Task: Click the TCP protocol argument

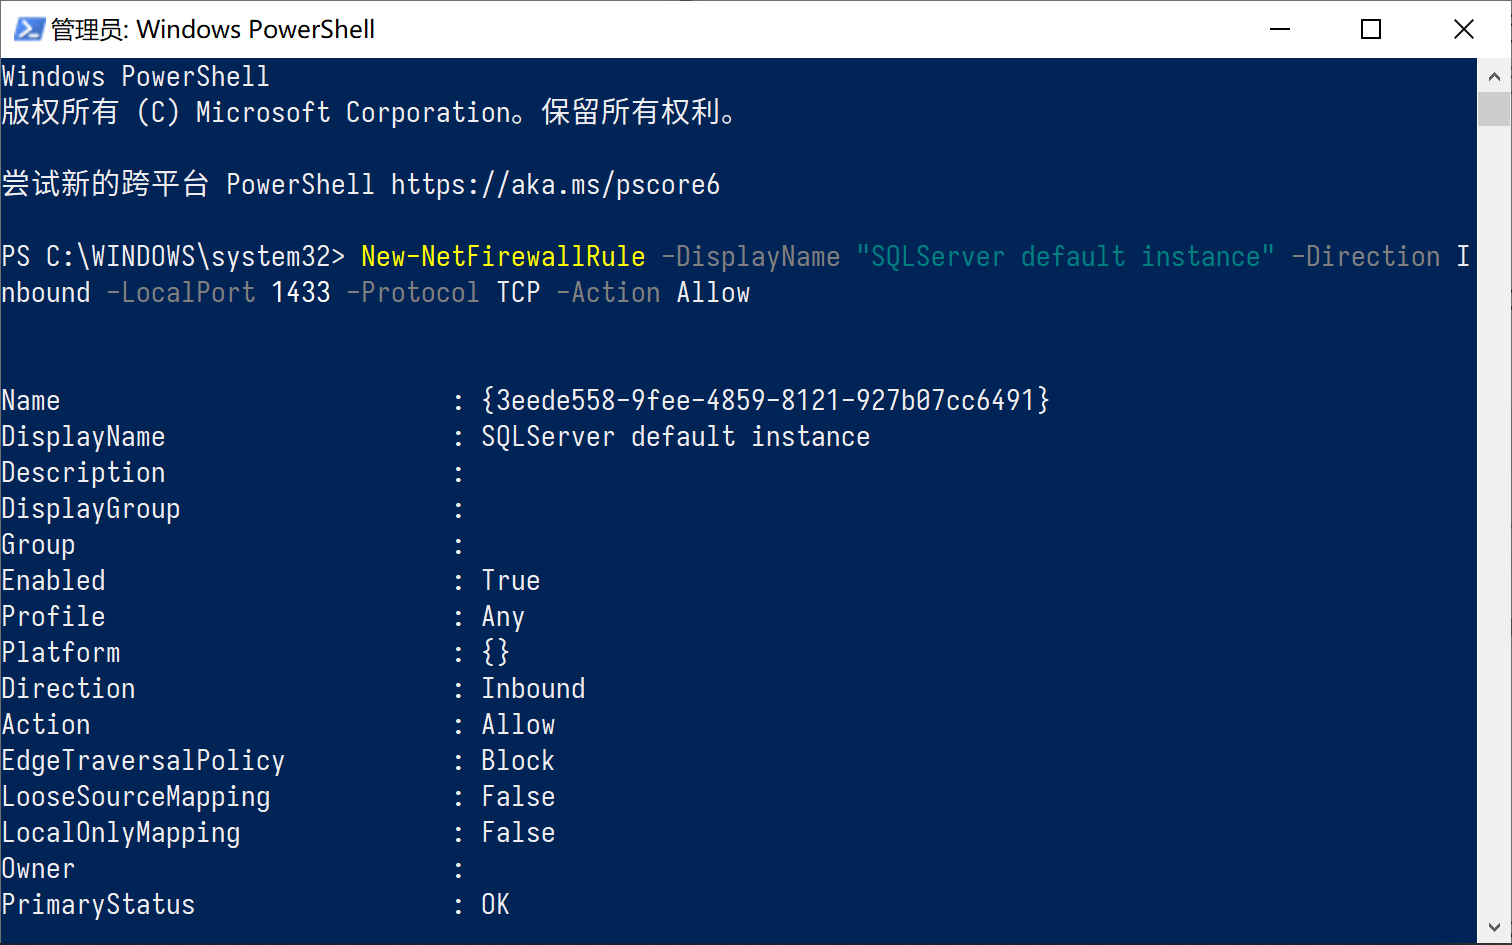Action: click(x=518, y=293)
